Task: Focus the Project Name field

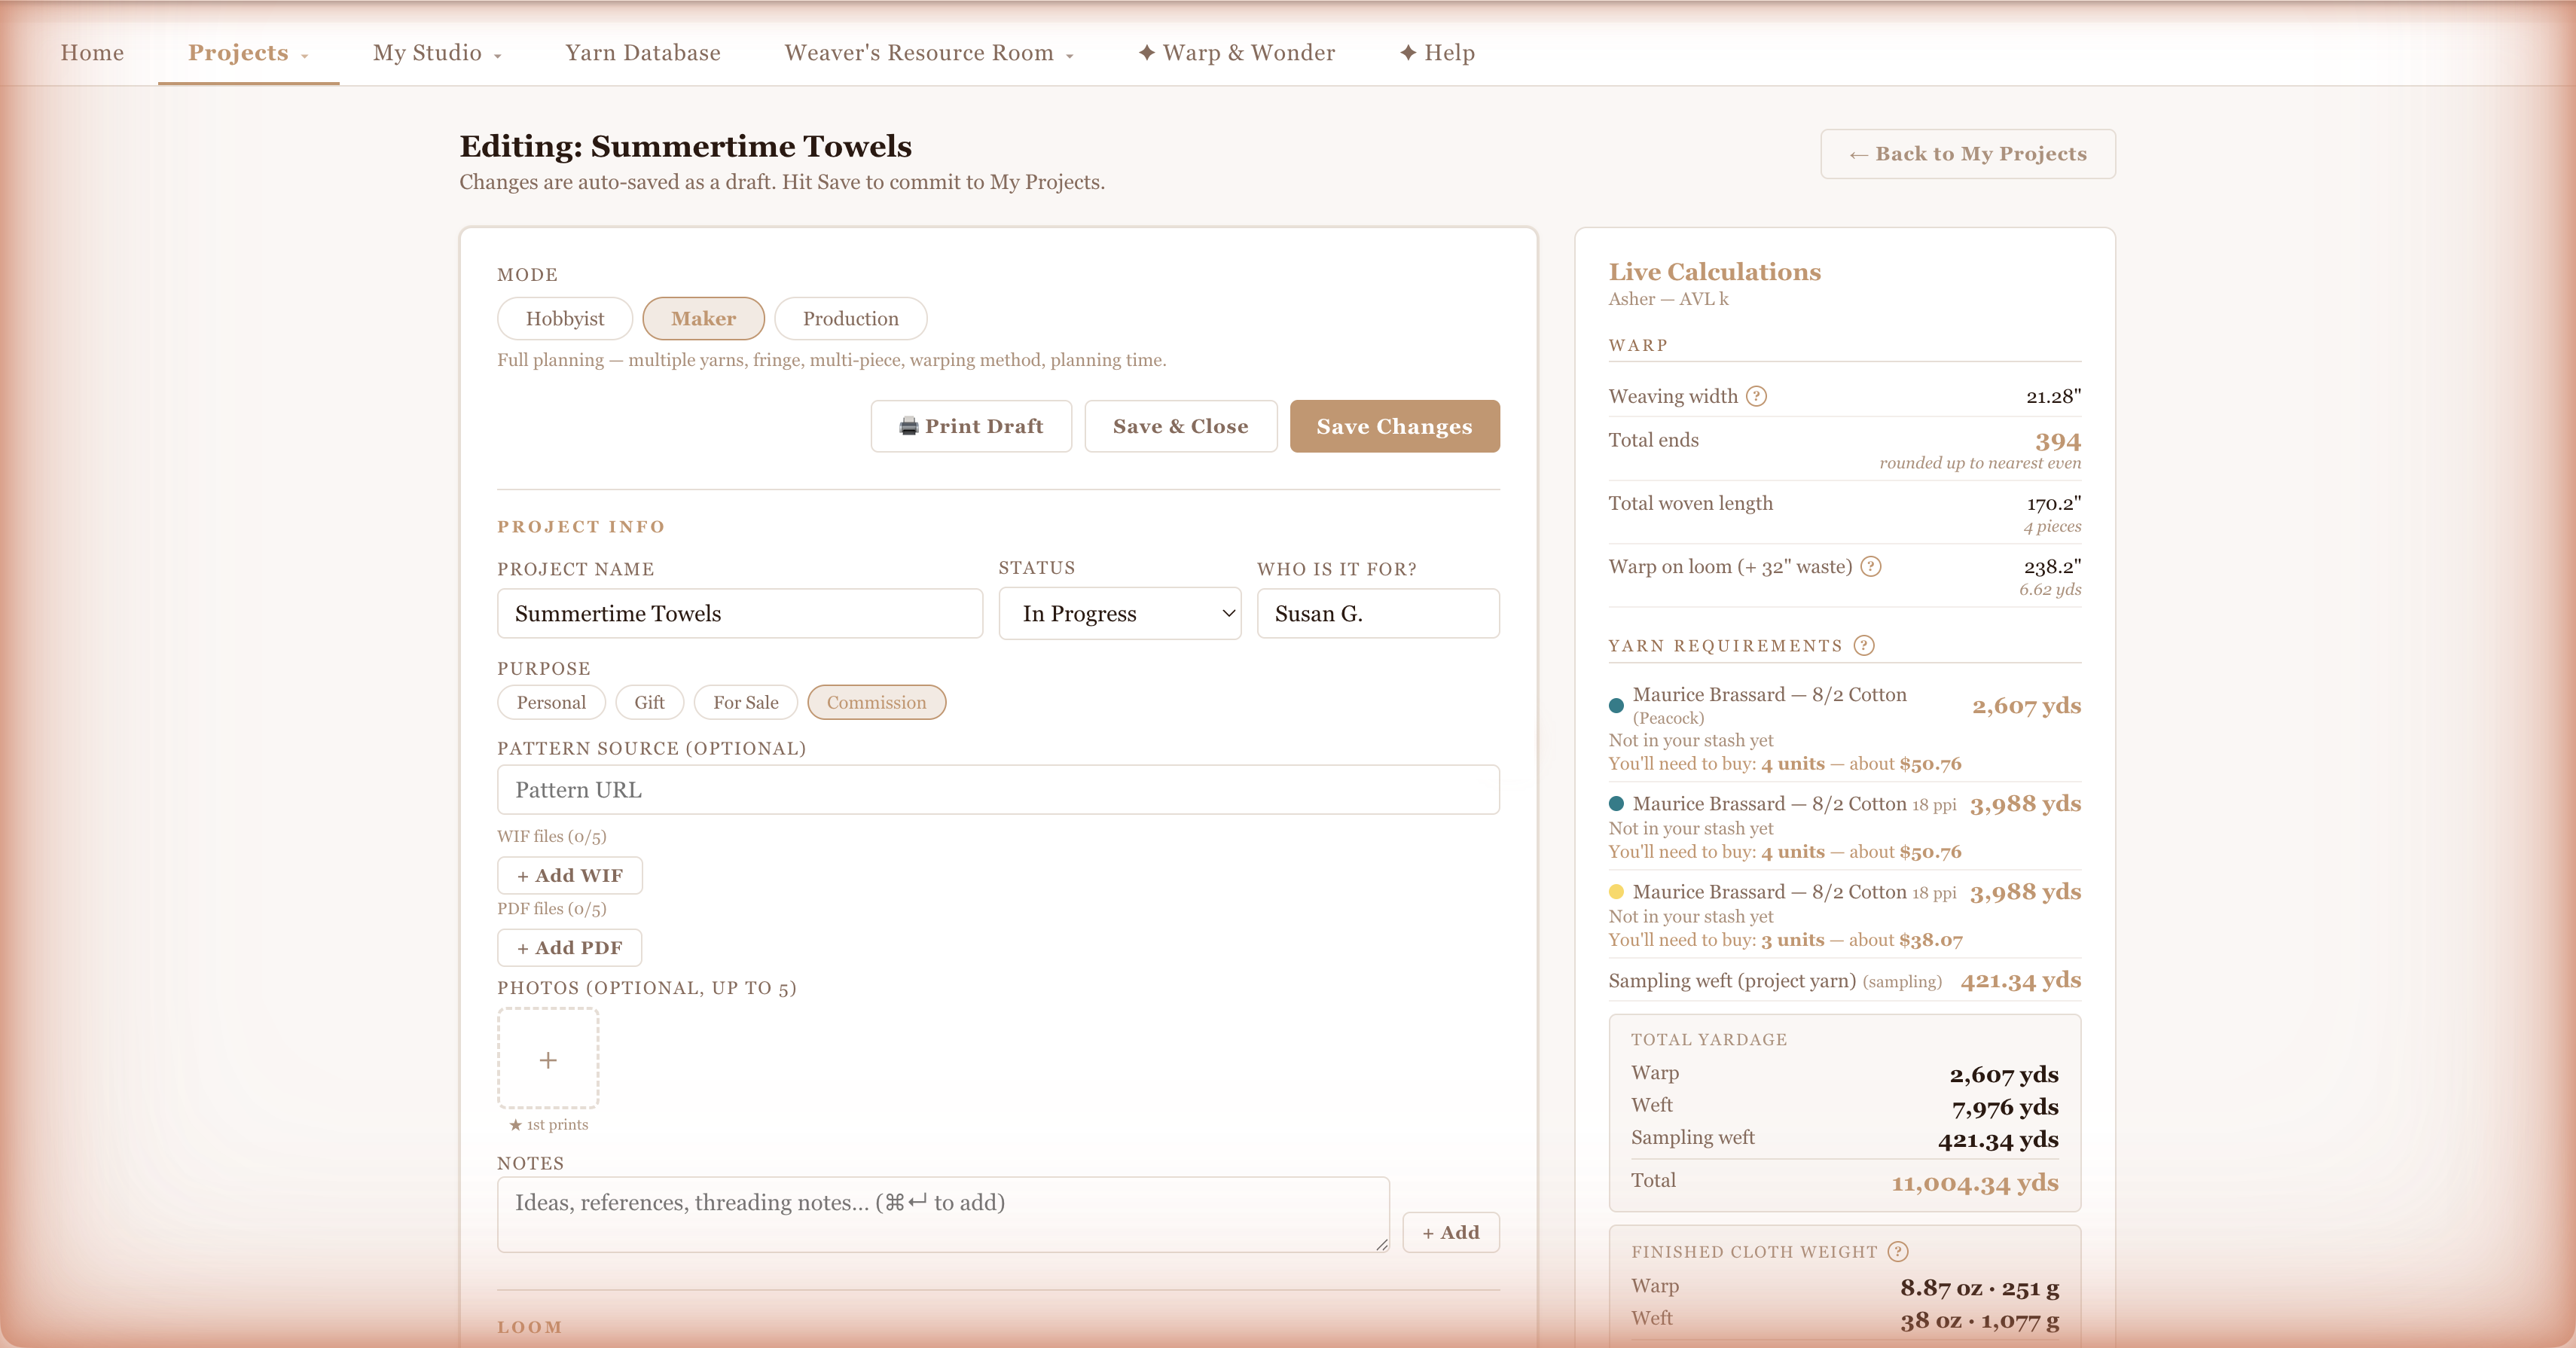Action: point(740,613)
